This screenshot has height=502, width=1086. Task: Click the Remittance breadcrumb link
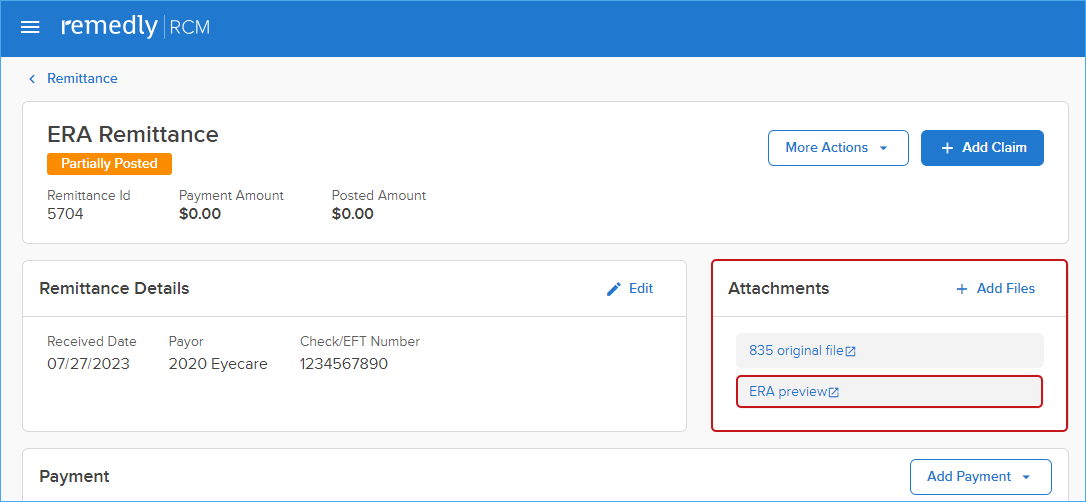tap(82, 78)
